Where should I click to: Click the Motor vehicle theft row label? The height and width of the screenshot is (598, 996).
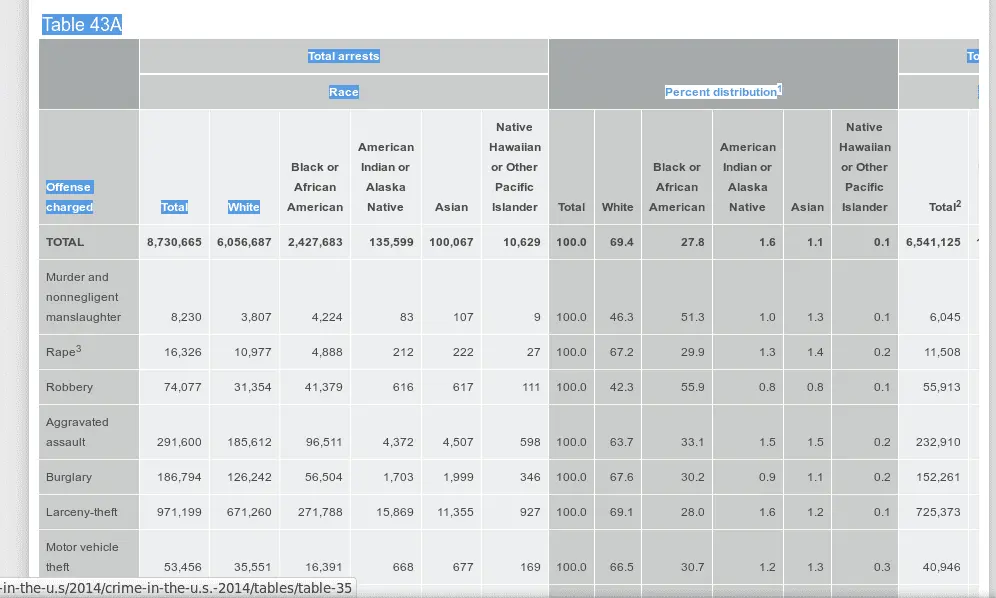[x=82, y=557]
